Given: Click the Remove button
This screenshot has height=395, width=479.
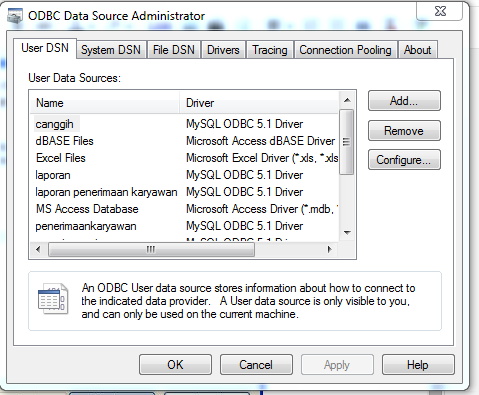Looking at the screenshot, I should point(404,131).
